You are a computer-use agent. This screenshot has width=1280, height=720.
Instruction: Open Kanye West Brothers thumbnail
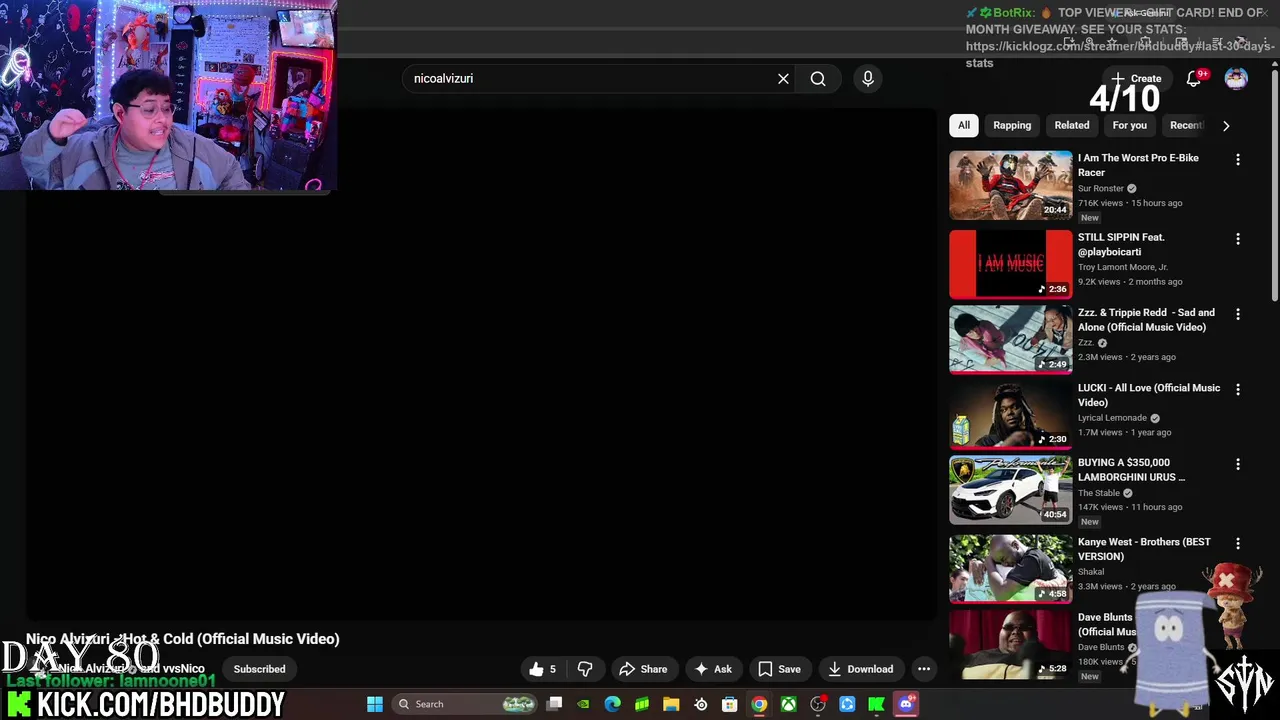click(x=1010, y=568)
